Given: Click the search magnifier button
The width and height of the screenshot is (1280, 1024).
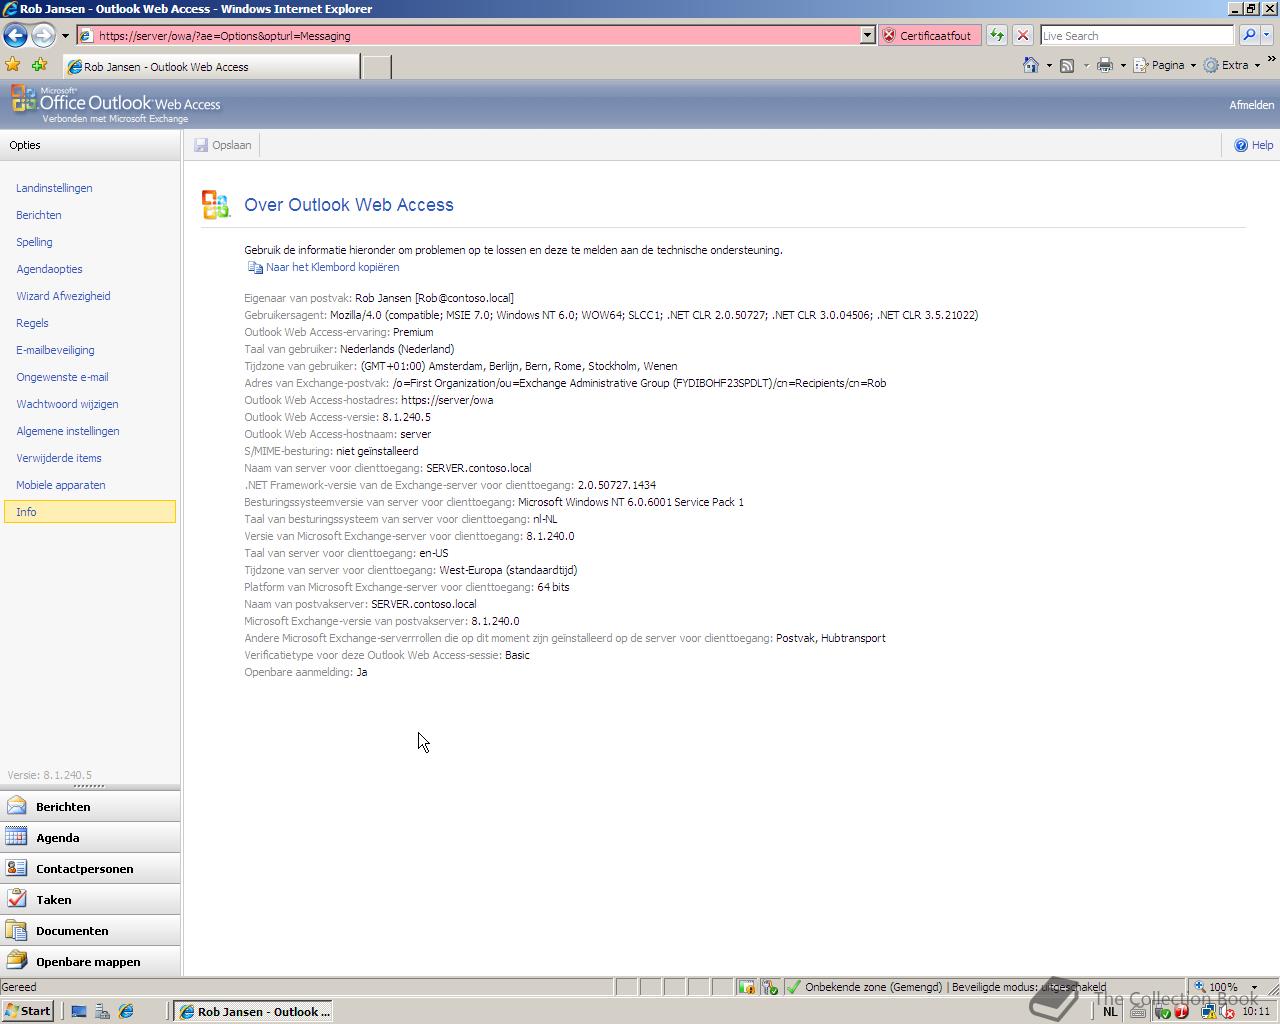Looking at the screenshot, I should pos(1248,35).
